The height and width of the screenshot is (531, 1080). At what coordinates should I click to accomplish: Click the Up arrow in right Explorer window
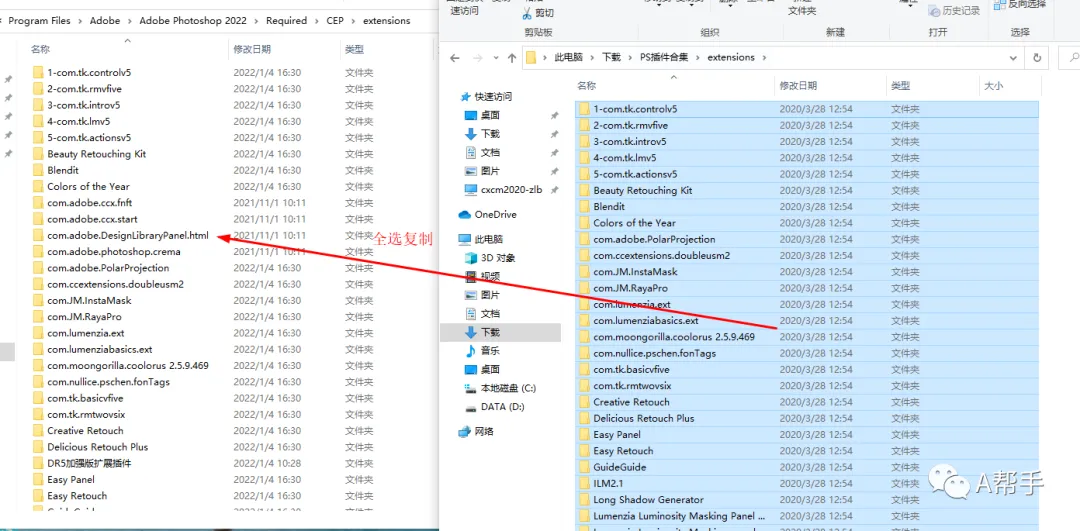coord(512,59)
